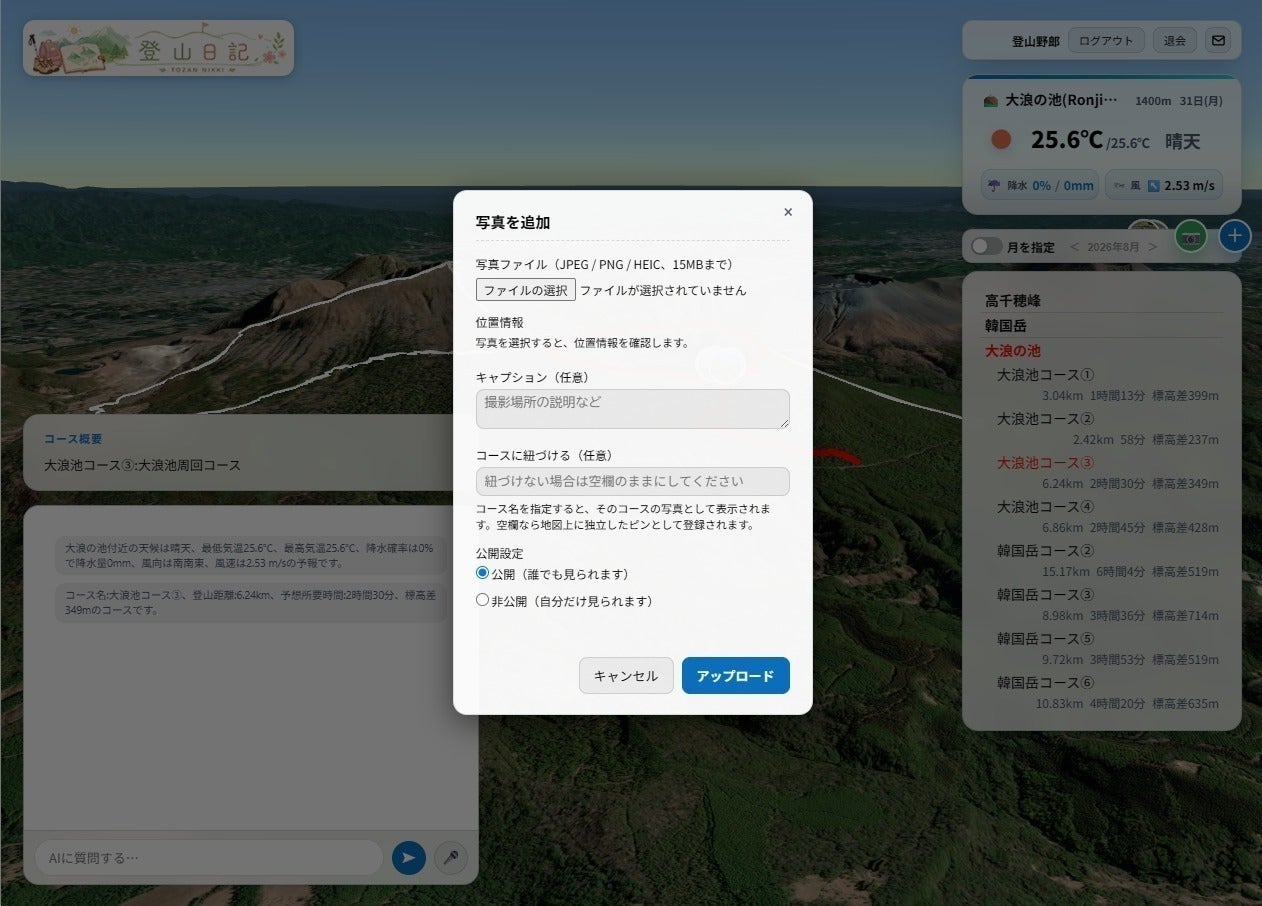Send the AI question with arrow icon
The width and height of the screenshot is (1262, 906).
tap(408, 858)
